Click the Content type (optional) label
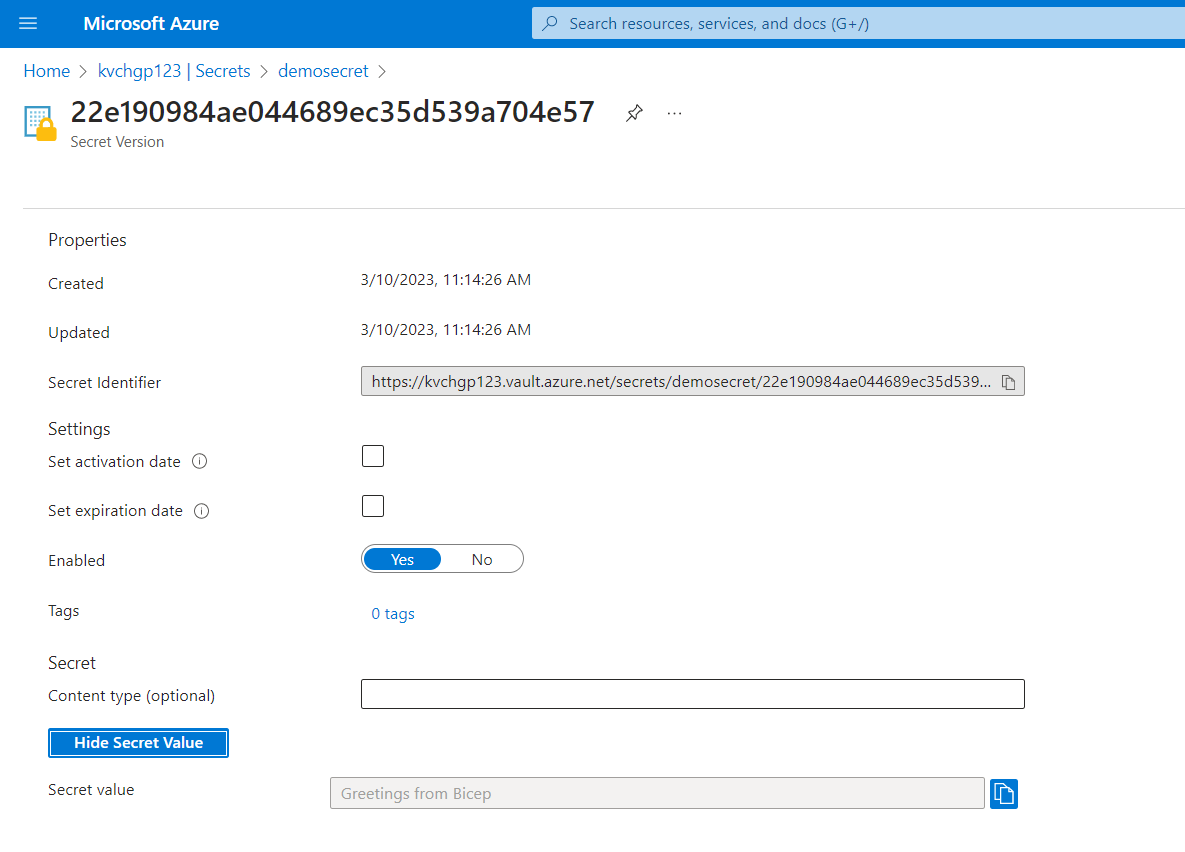 pos(131,696)
